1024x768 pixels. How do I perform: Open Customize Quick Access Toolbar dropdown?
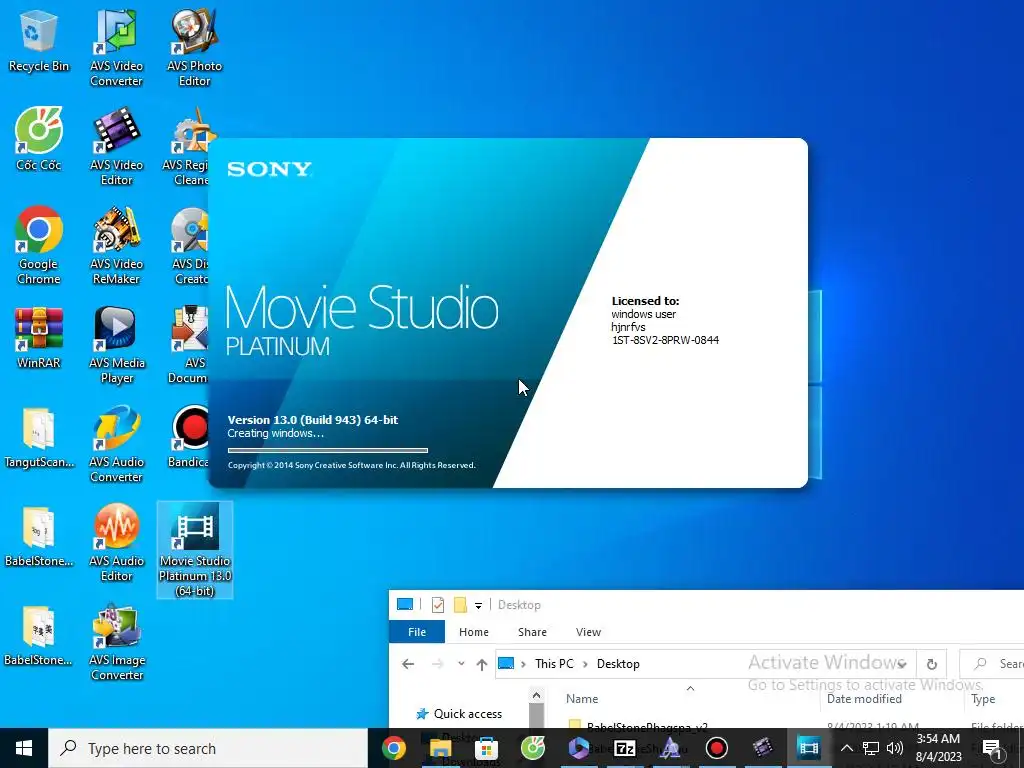click(x=478, y=605)
